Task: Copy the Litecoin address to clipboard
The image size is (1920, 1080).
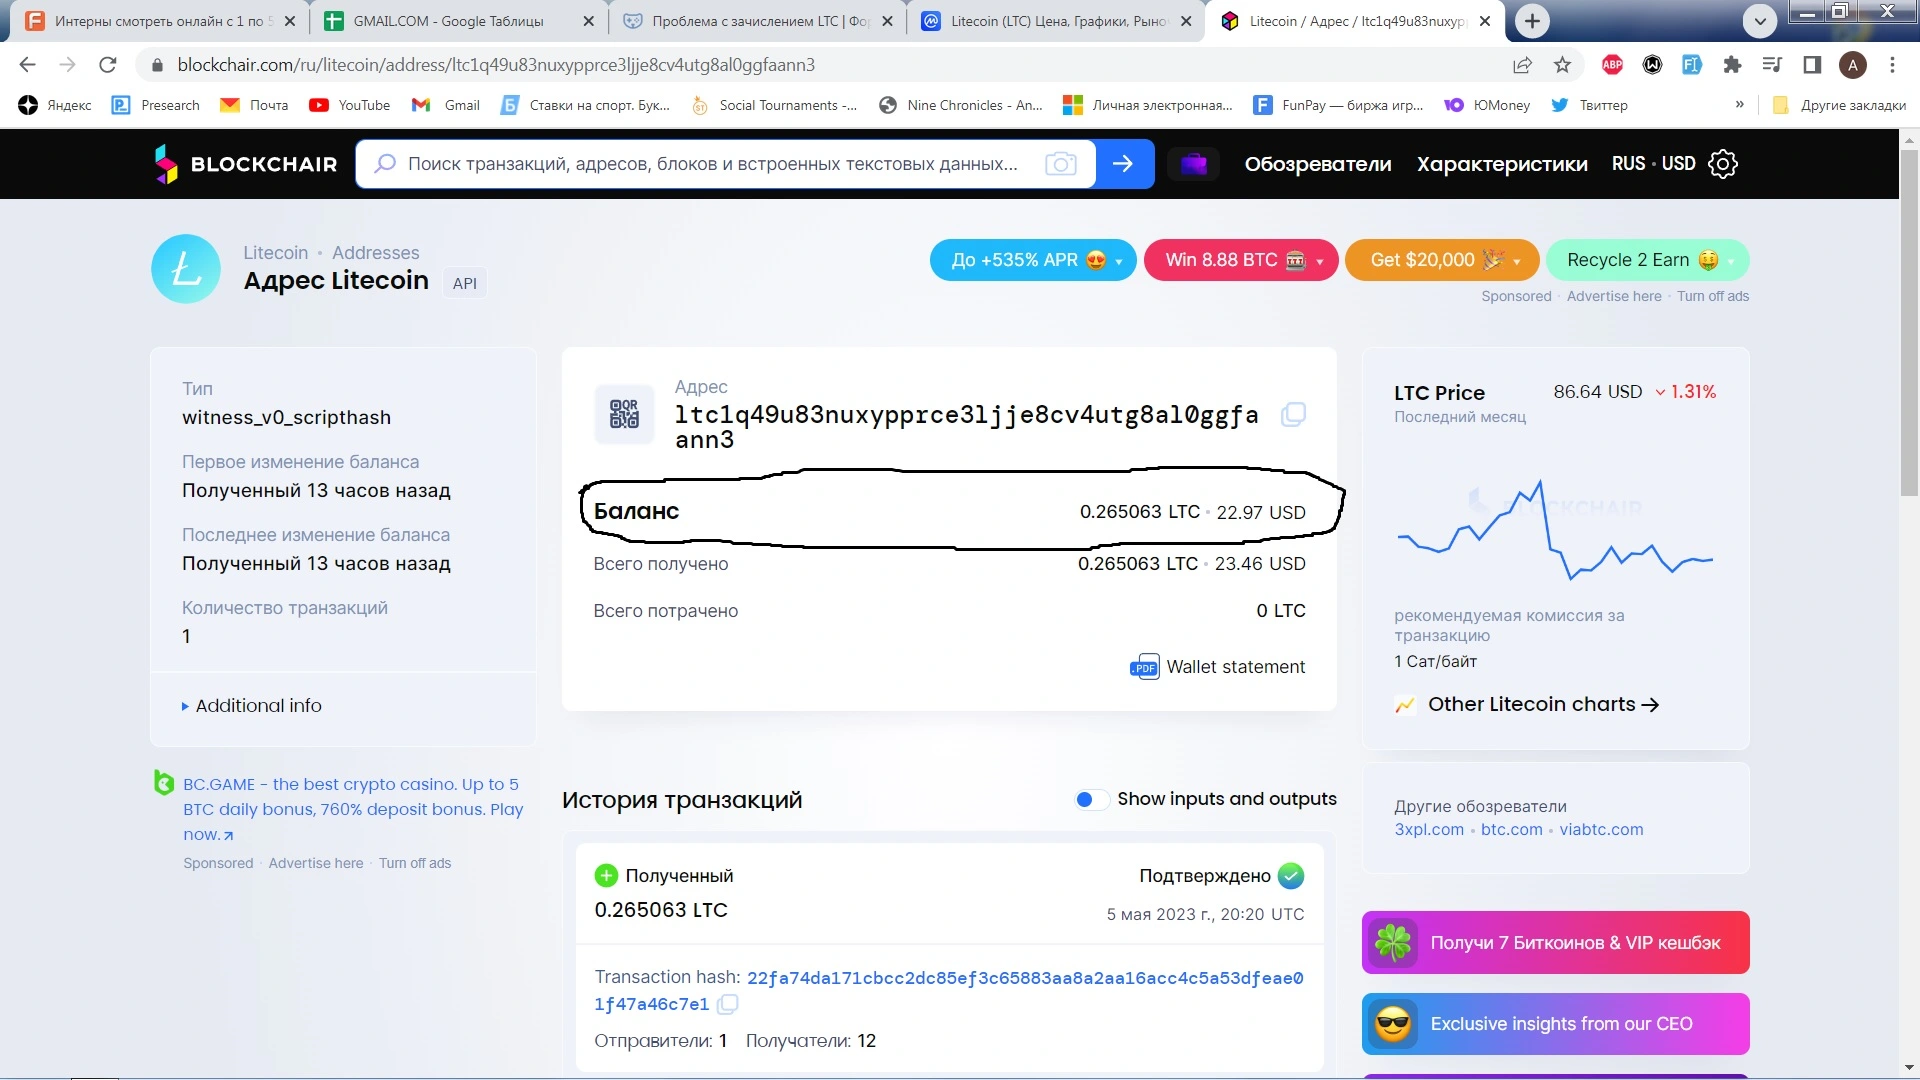Action: (x=1293, y=414)
